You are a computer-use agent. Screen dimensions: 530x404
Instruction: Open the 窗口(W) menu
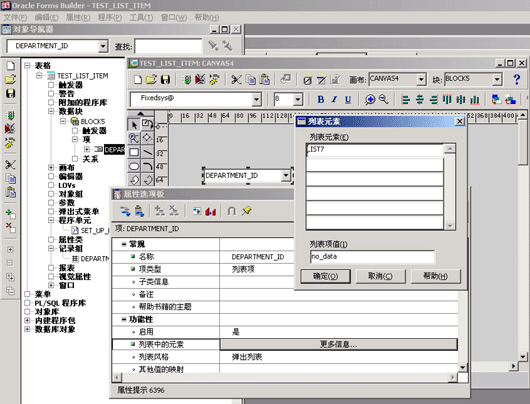point(174,17)
